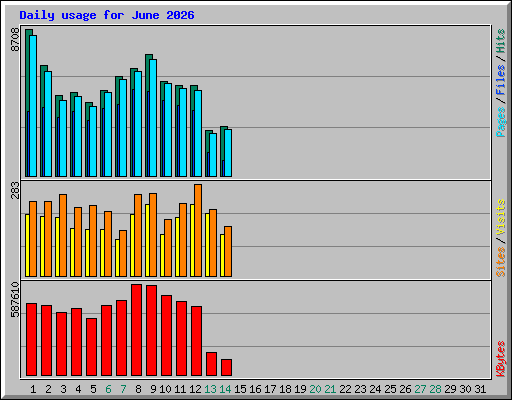Click the Pages legend label
This screenshot has width=512, height=400.
click(x=501, y=122)
